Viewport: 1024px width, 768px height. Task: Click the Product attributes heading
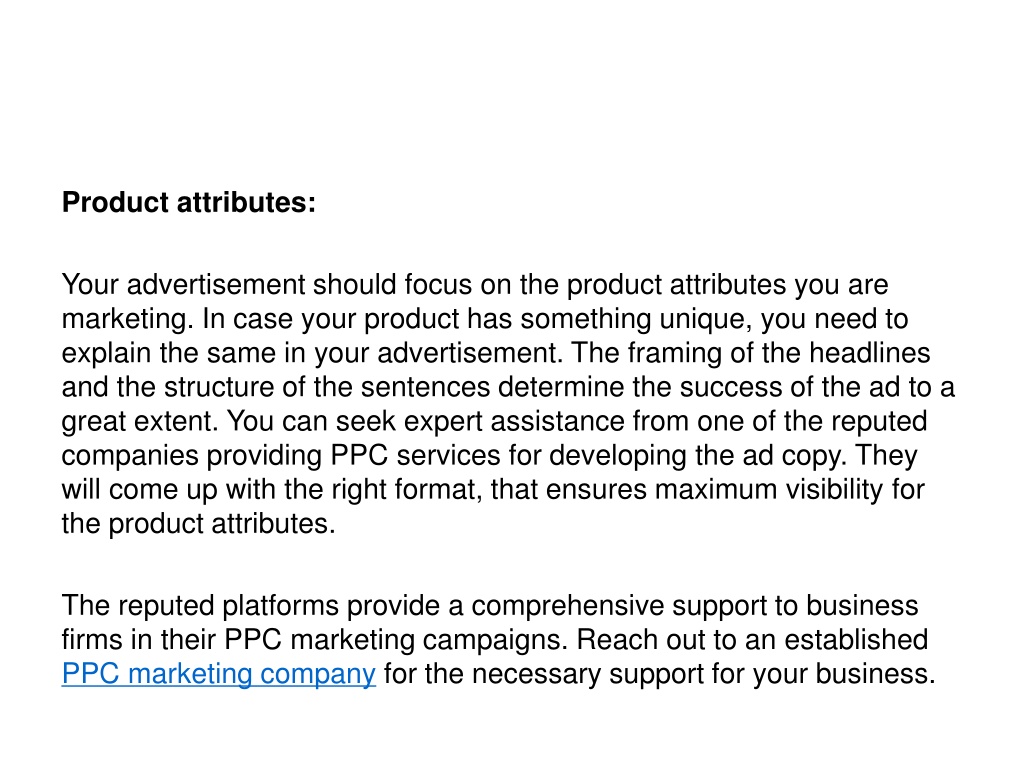[189, 202]
